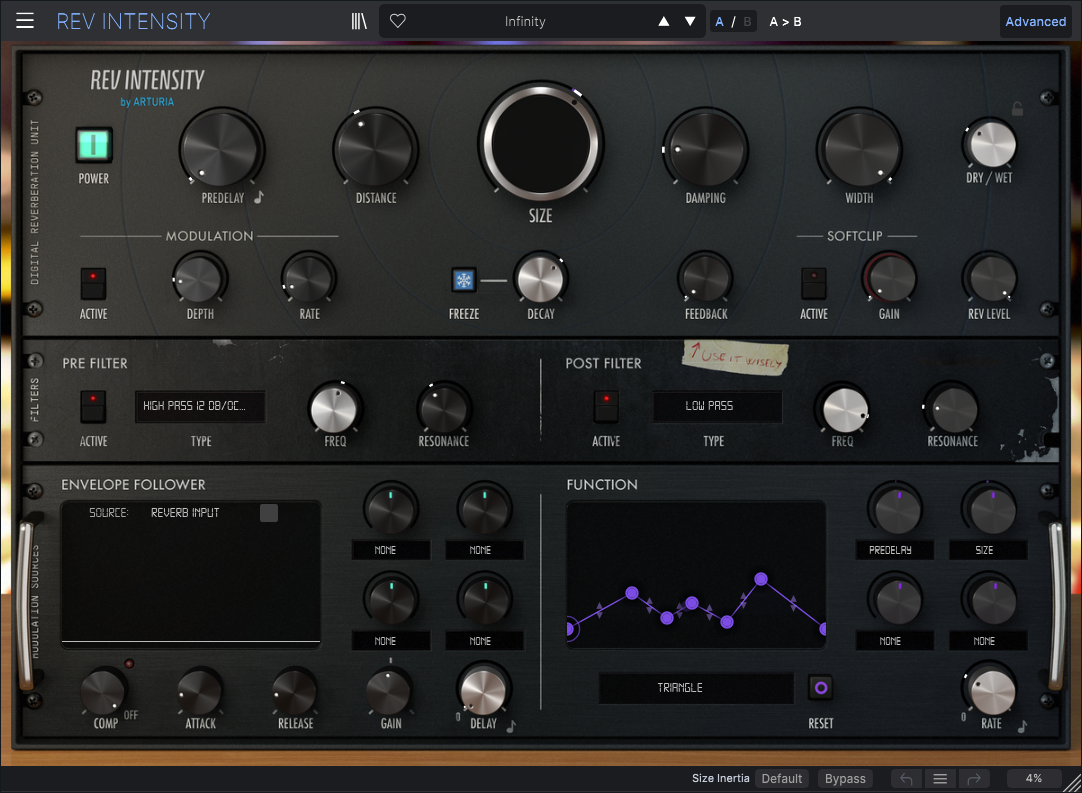Open the Pre Filter type dropdown

pos(200,406)
